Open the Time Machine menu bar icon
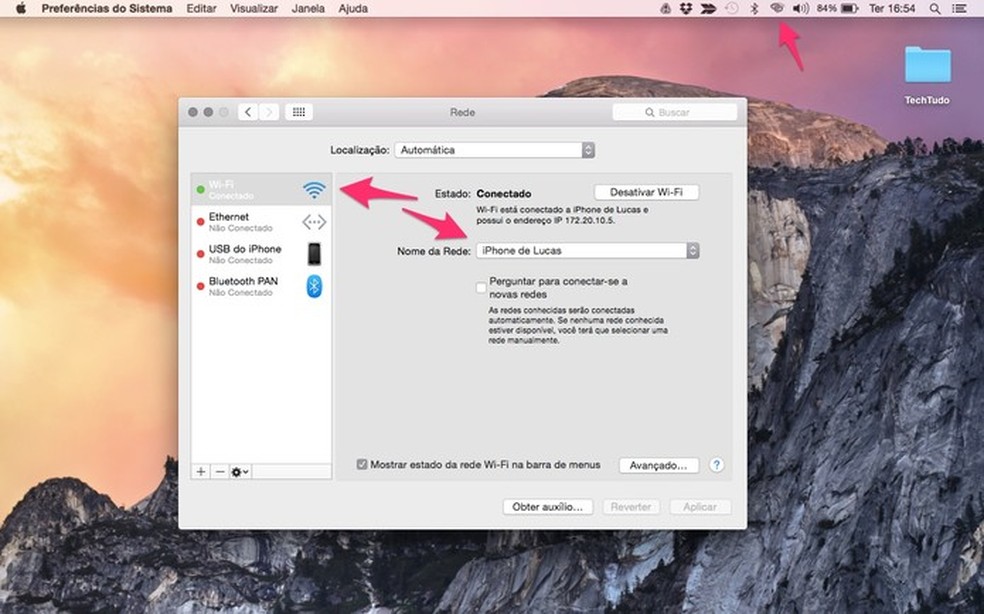This screenshot has height=614, width=984. coord(732,9)
